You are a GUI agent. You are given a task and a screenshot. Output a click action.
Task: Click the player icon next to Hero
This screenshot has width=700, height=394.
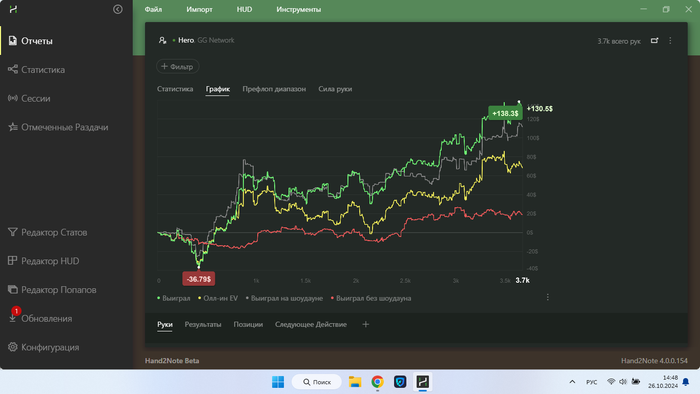pyautogui.click(x=162, y=40)
